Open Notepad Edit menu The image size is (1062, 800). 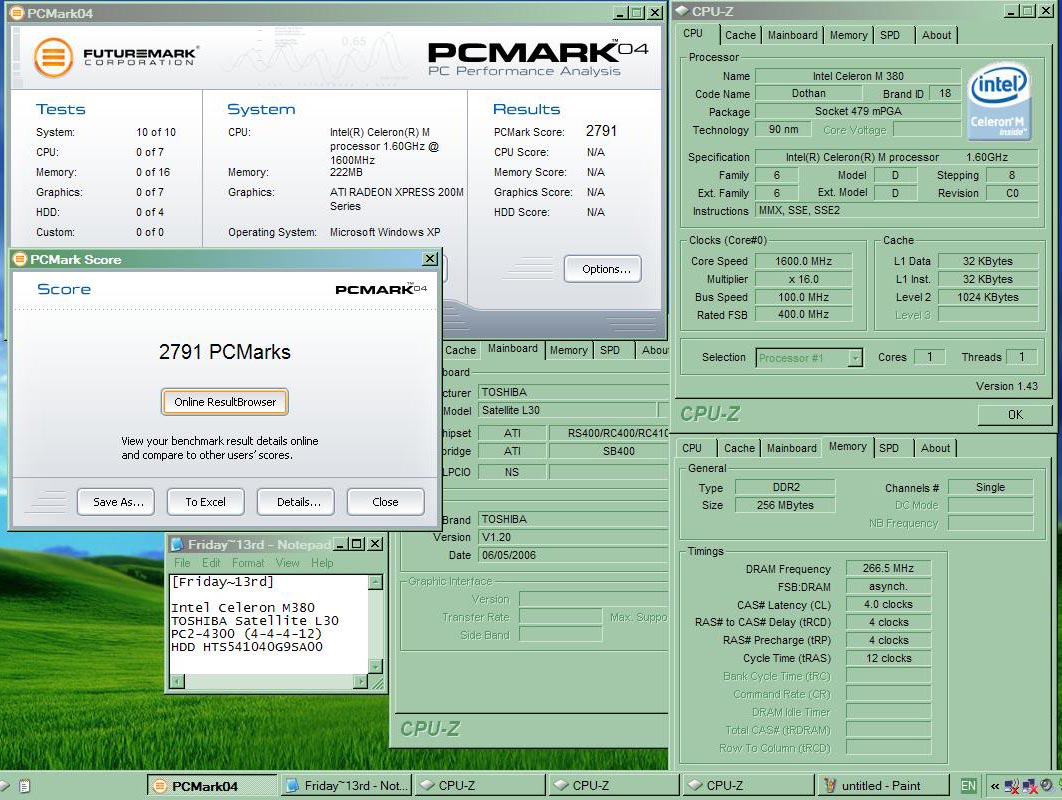211,563
